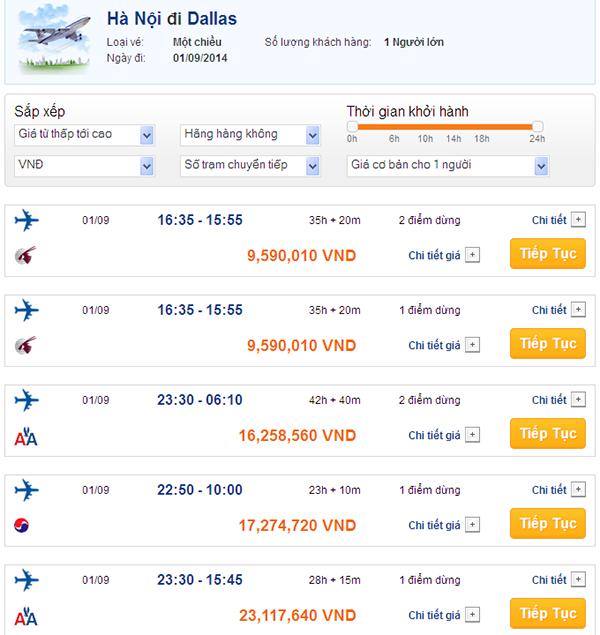Click airplane icon of the first 16:35 flight
600x635 pixels.
click(27, 220)
